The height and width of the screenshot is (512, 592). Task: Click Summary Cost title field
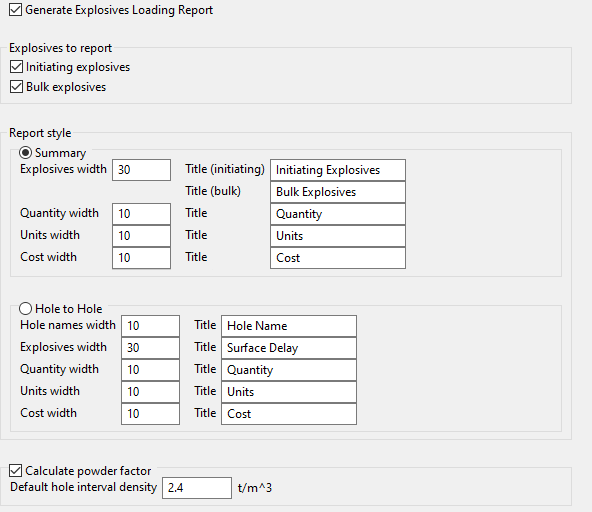(338, 258)
